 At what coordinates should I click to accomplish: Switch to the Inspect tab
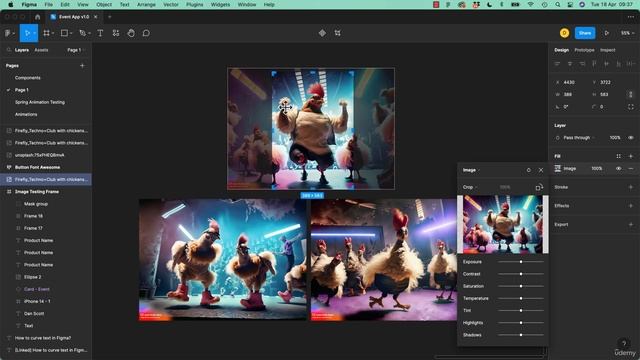tap(607, 50)
